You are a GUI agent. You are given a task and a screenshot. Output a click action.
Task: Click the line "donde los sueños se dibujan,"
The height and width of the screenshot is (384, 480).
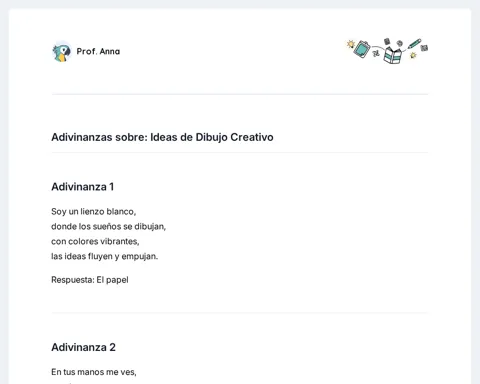[x=109, y=226]
